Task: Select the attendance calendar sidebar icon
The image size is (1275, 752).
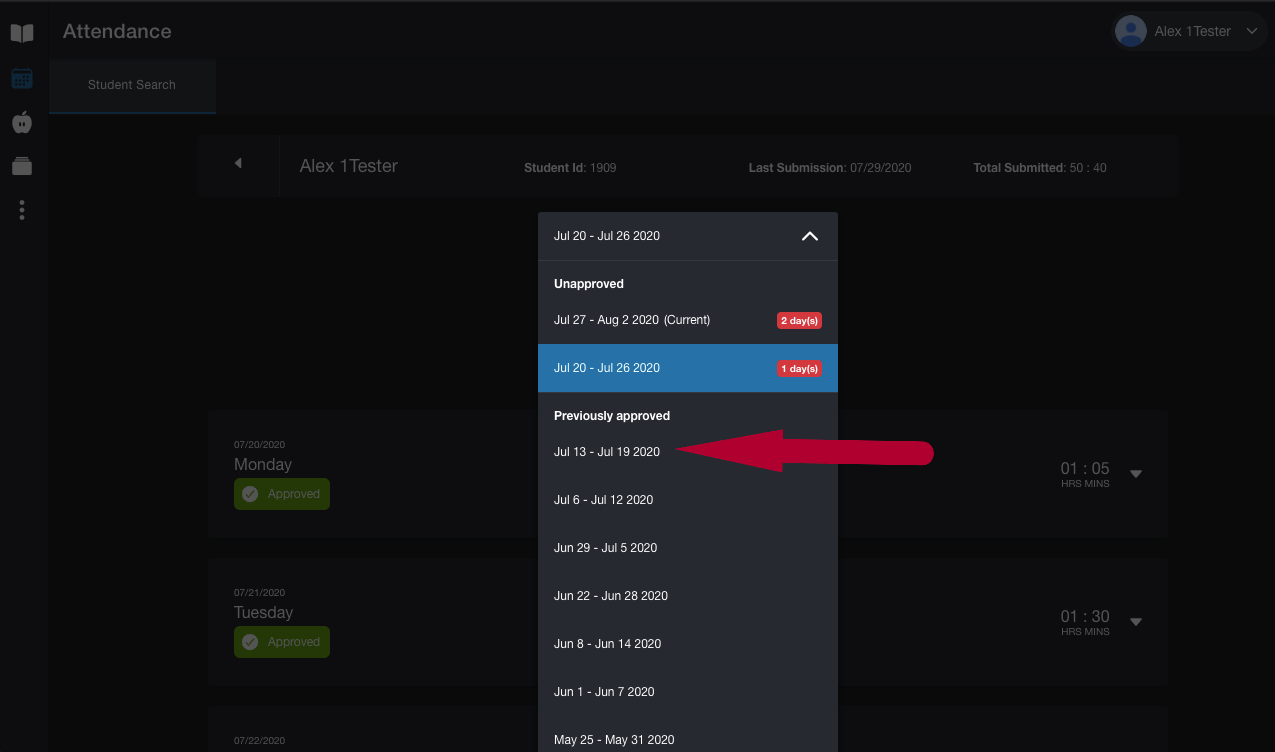Action: pos(22,78)
